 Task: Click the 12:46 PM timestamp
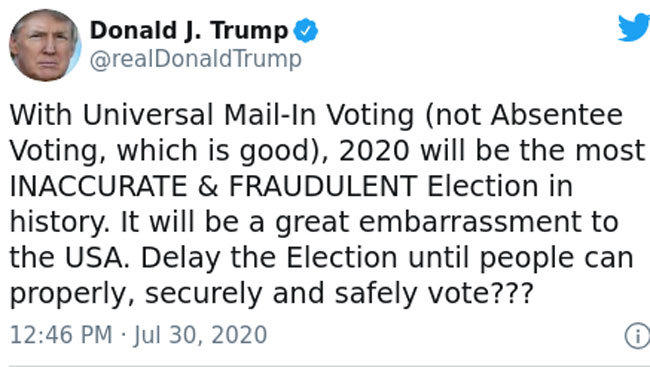[x=61, y=335]
